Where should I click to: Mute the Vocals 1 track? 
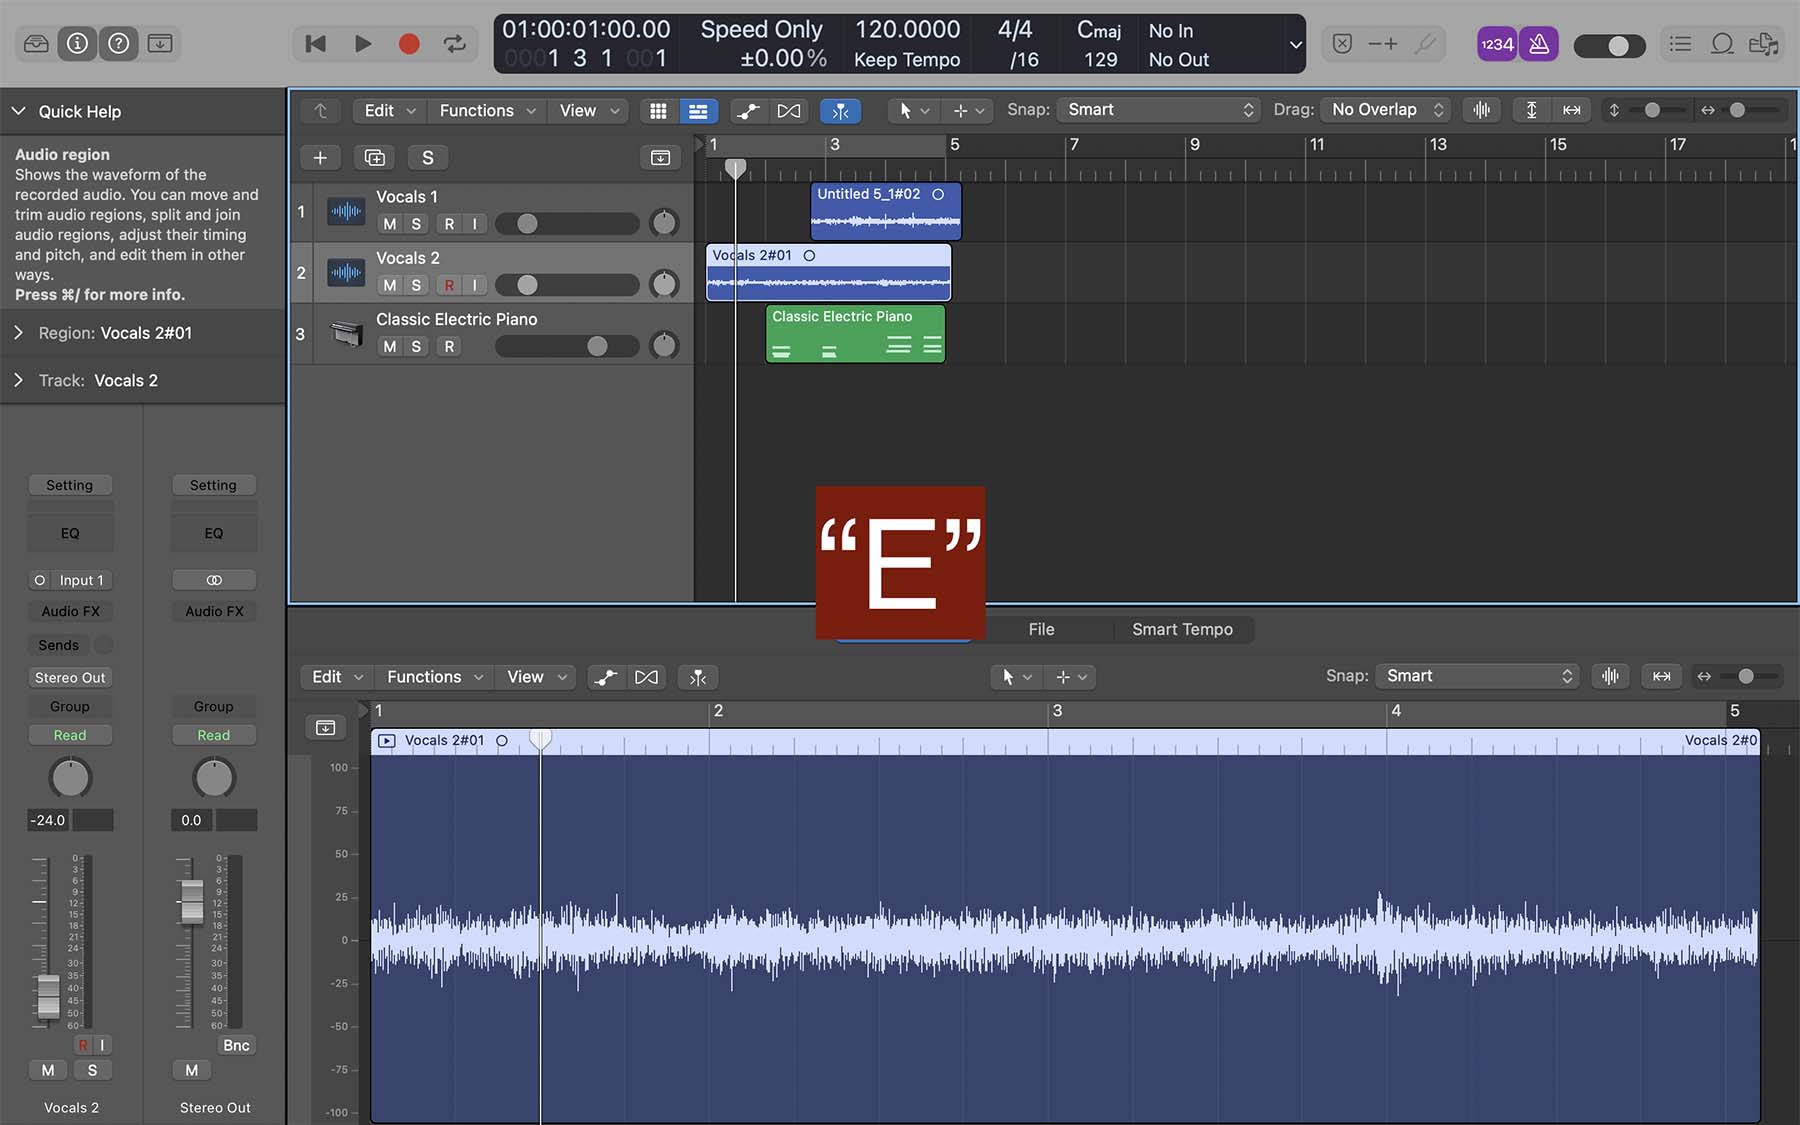click(x=389, y=224)
